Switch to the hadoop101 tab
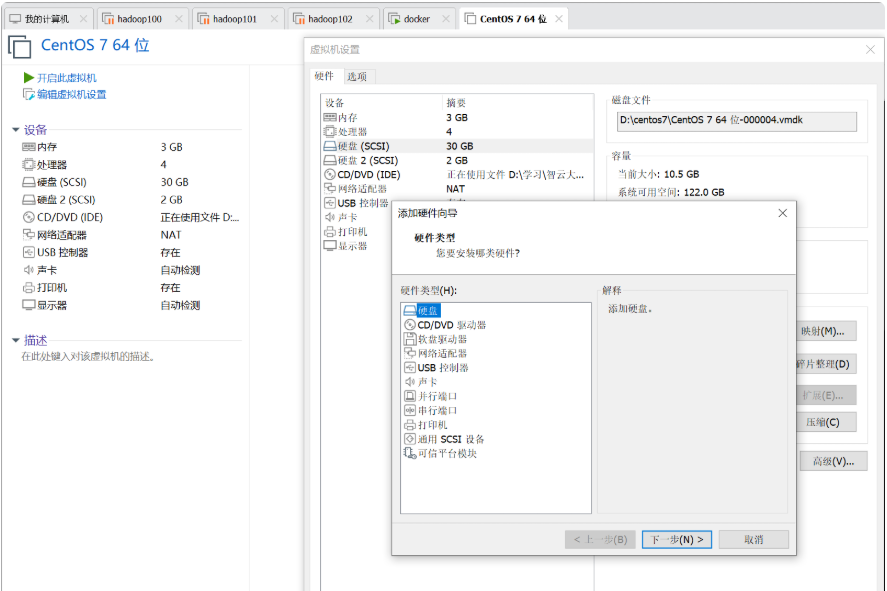The width and height of the screenshot is (887, 591). pyautogui.click(x=234, y=19)
